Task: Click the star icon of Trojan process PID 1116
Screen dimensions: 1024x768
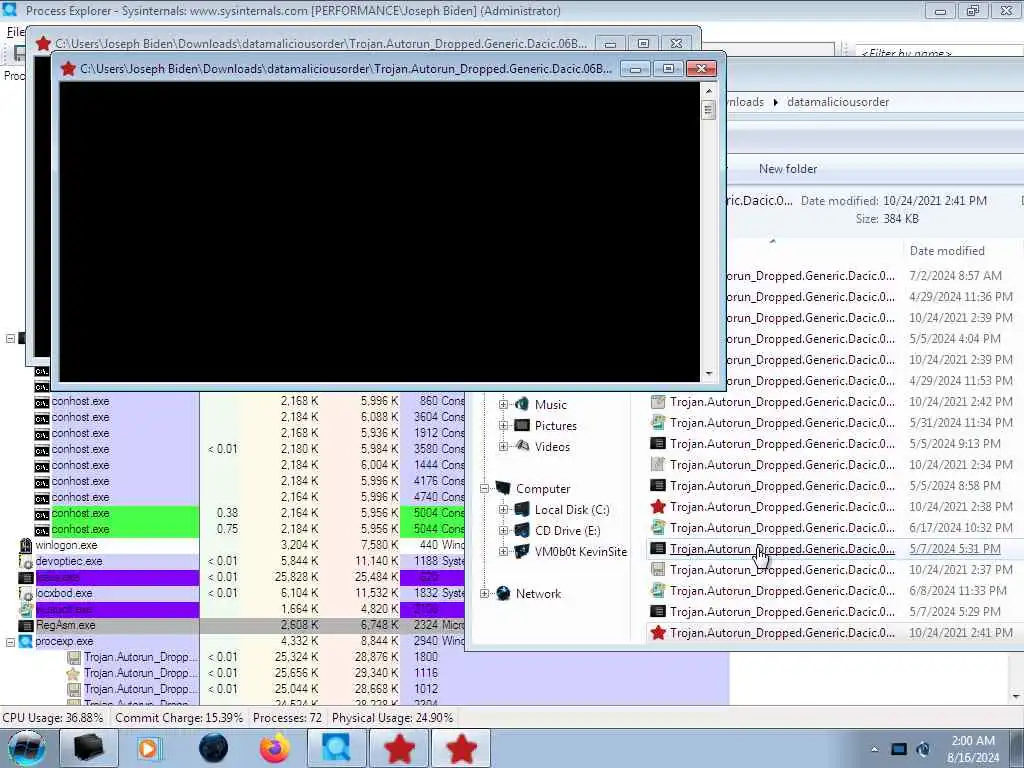Action: click(74, 673)
